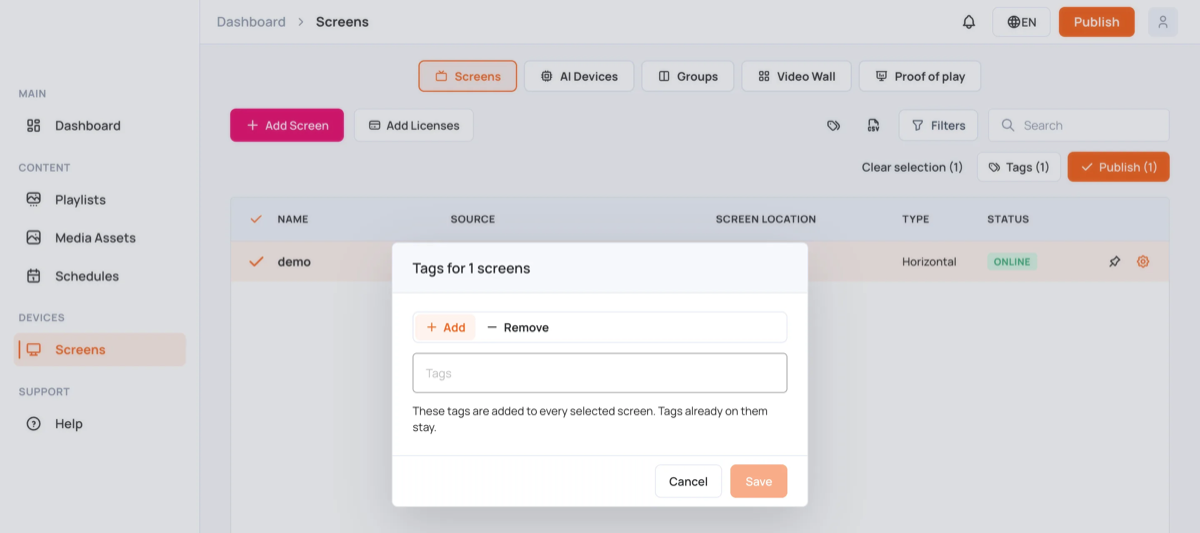Click the STATUS column header
The image size is (1200, 533).
point(1008,219)
